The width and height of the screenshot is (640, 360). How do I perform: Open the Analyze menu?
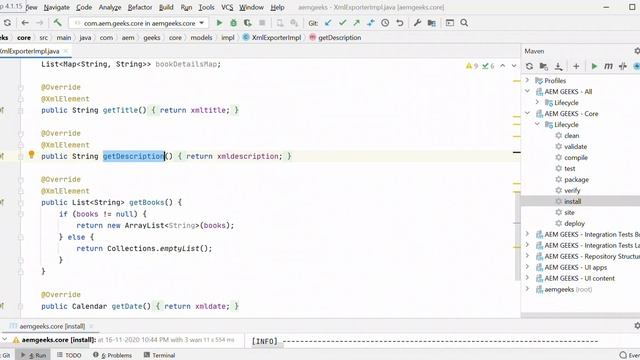click(x=110, y=7)
